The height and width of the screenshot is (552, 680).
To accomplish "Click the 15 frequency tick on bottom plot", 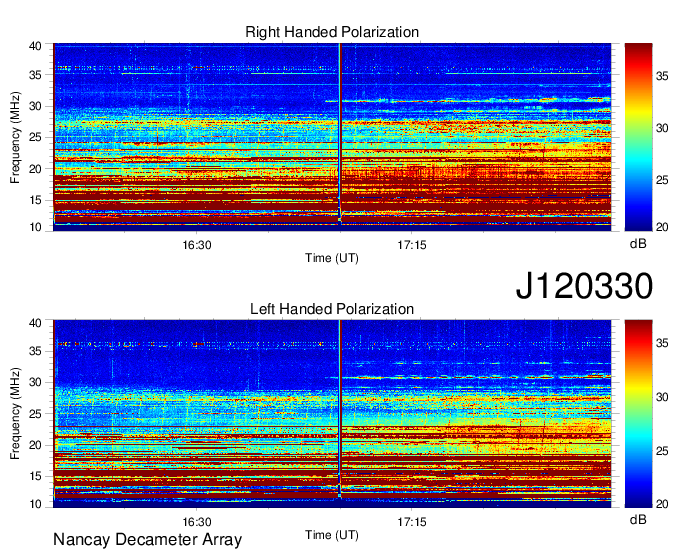I will tap(35, 477).
